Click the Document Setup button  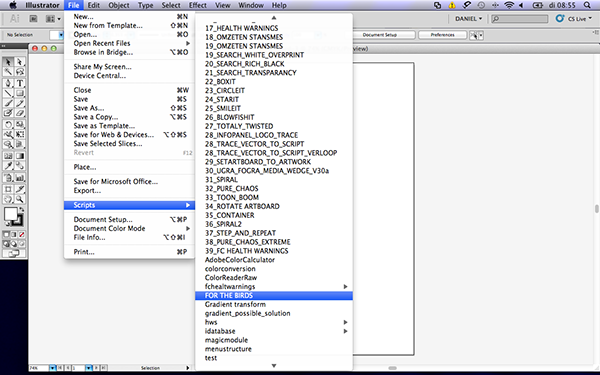[383, 35]
